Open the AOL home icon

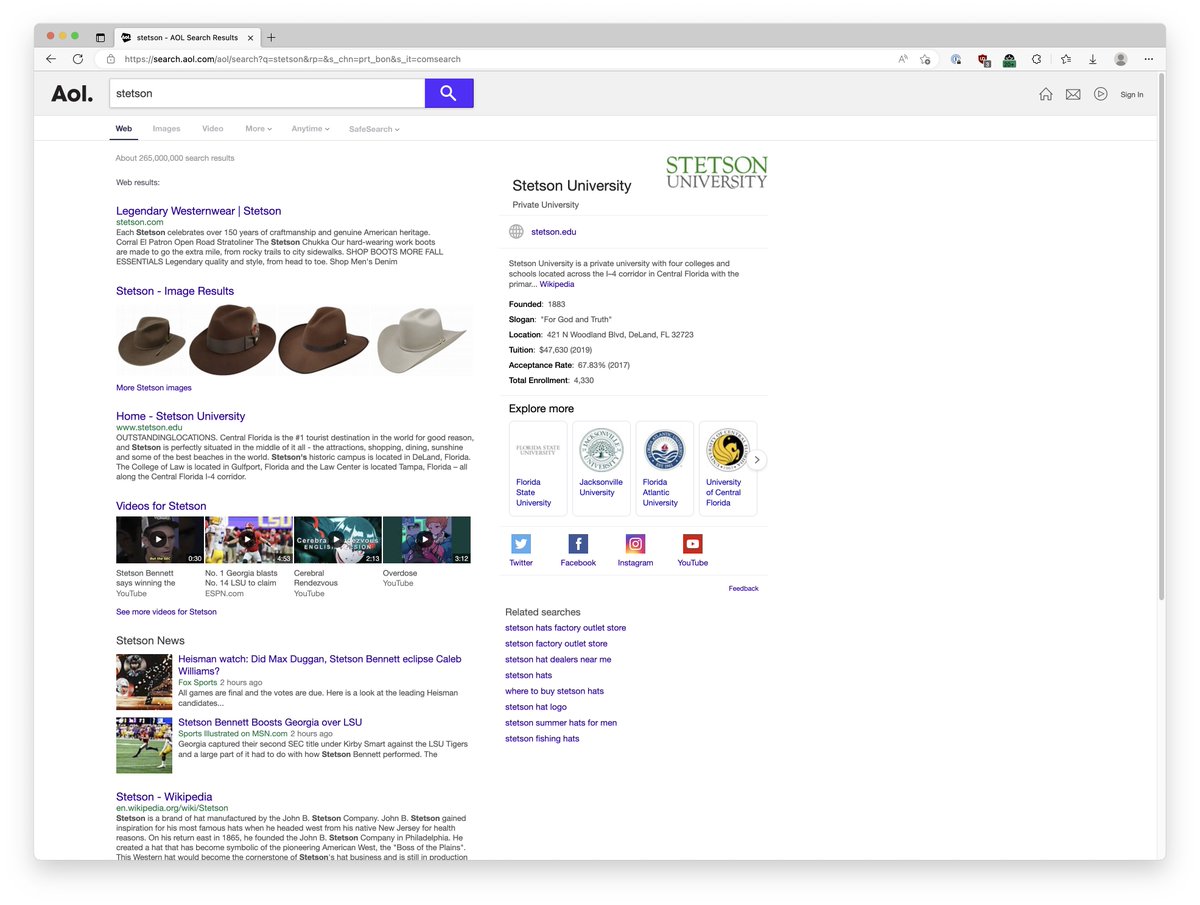pos(1045,94)
